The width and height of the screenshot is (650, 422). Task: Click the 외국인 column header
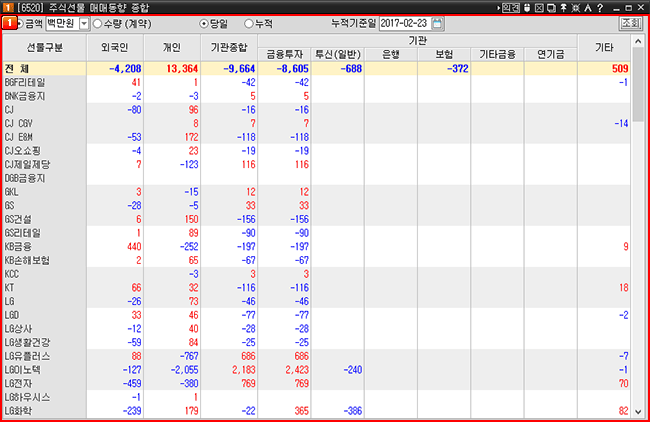[x=115, y=48]
